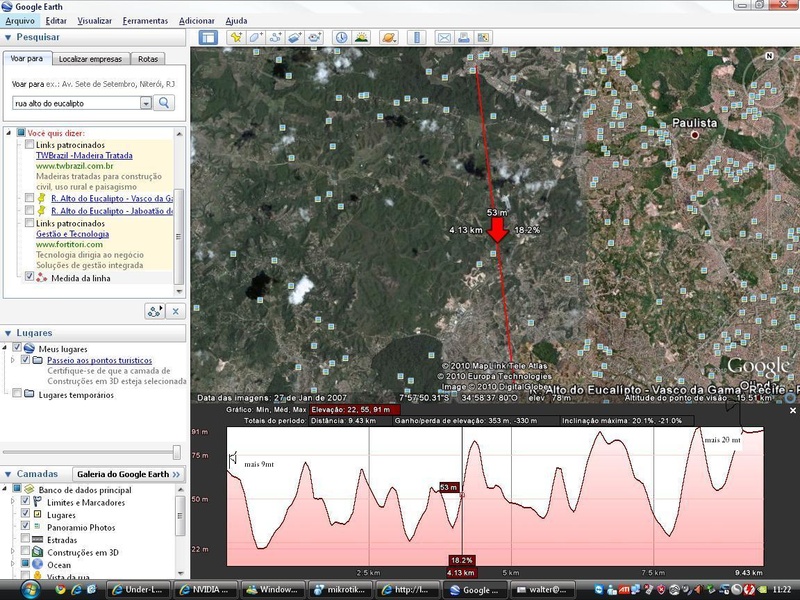Click the add polygon tool
This screenshot has height=600, width=800.
pyautogui.click(x=255, y=38)
